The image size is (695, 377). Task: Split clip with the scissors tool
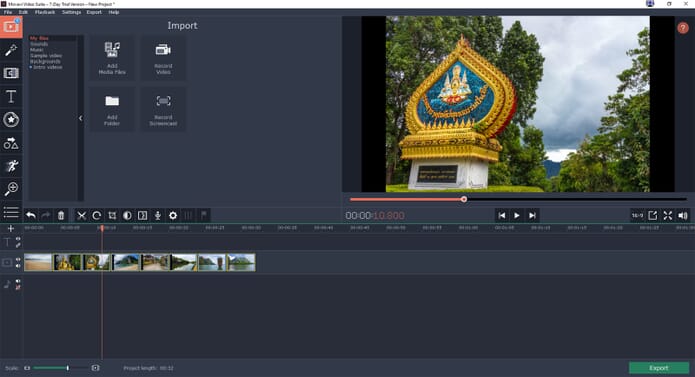82,216
